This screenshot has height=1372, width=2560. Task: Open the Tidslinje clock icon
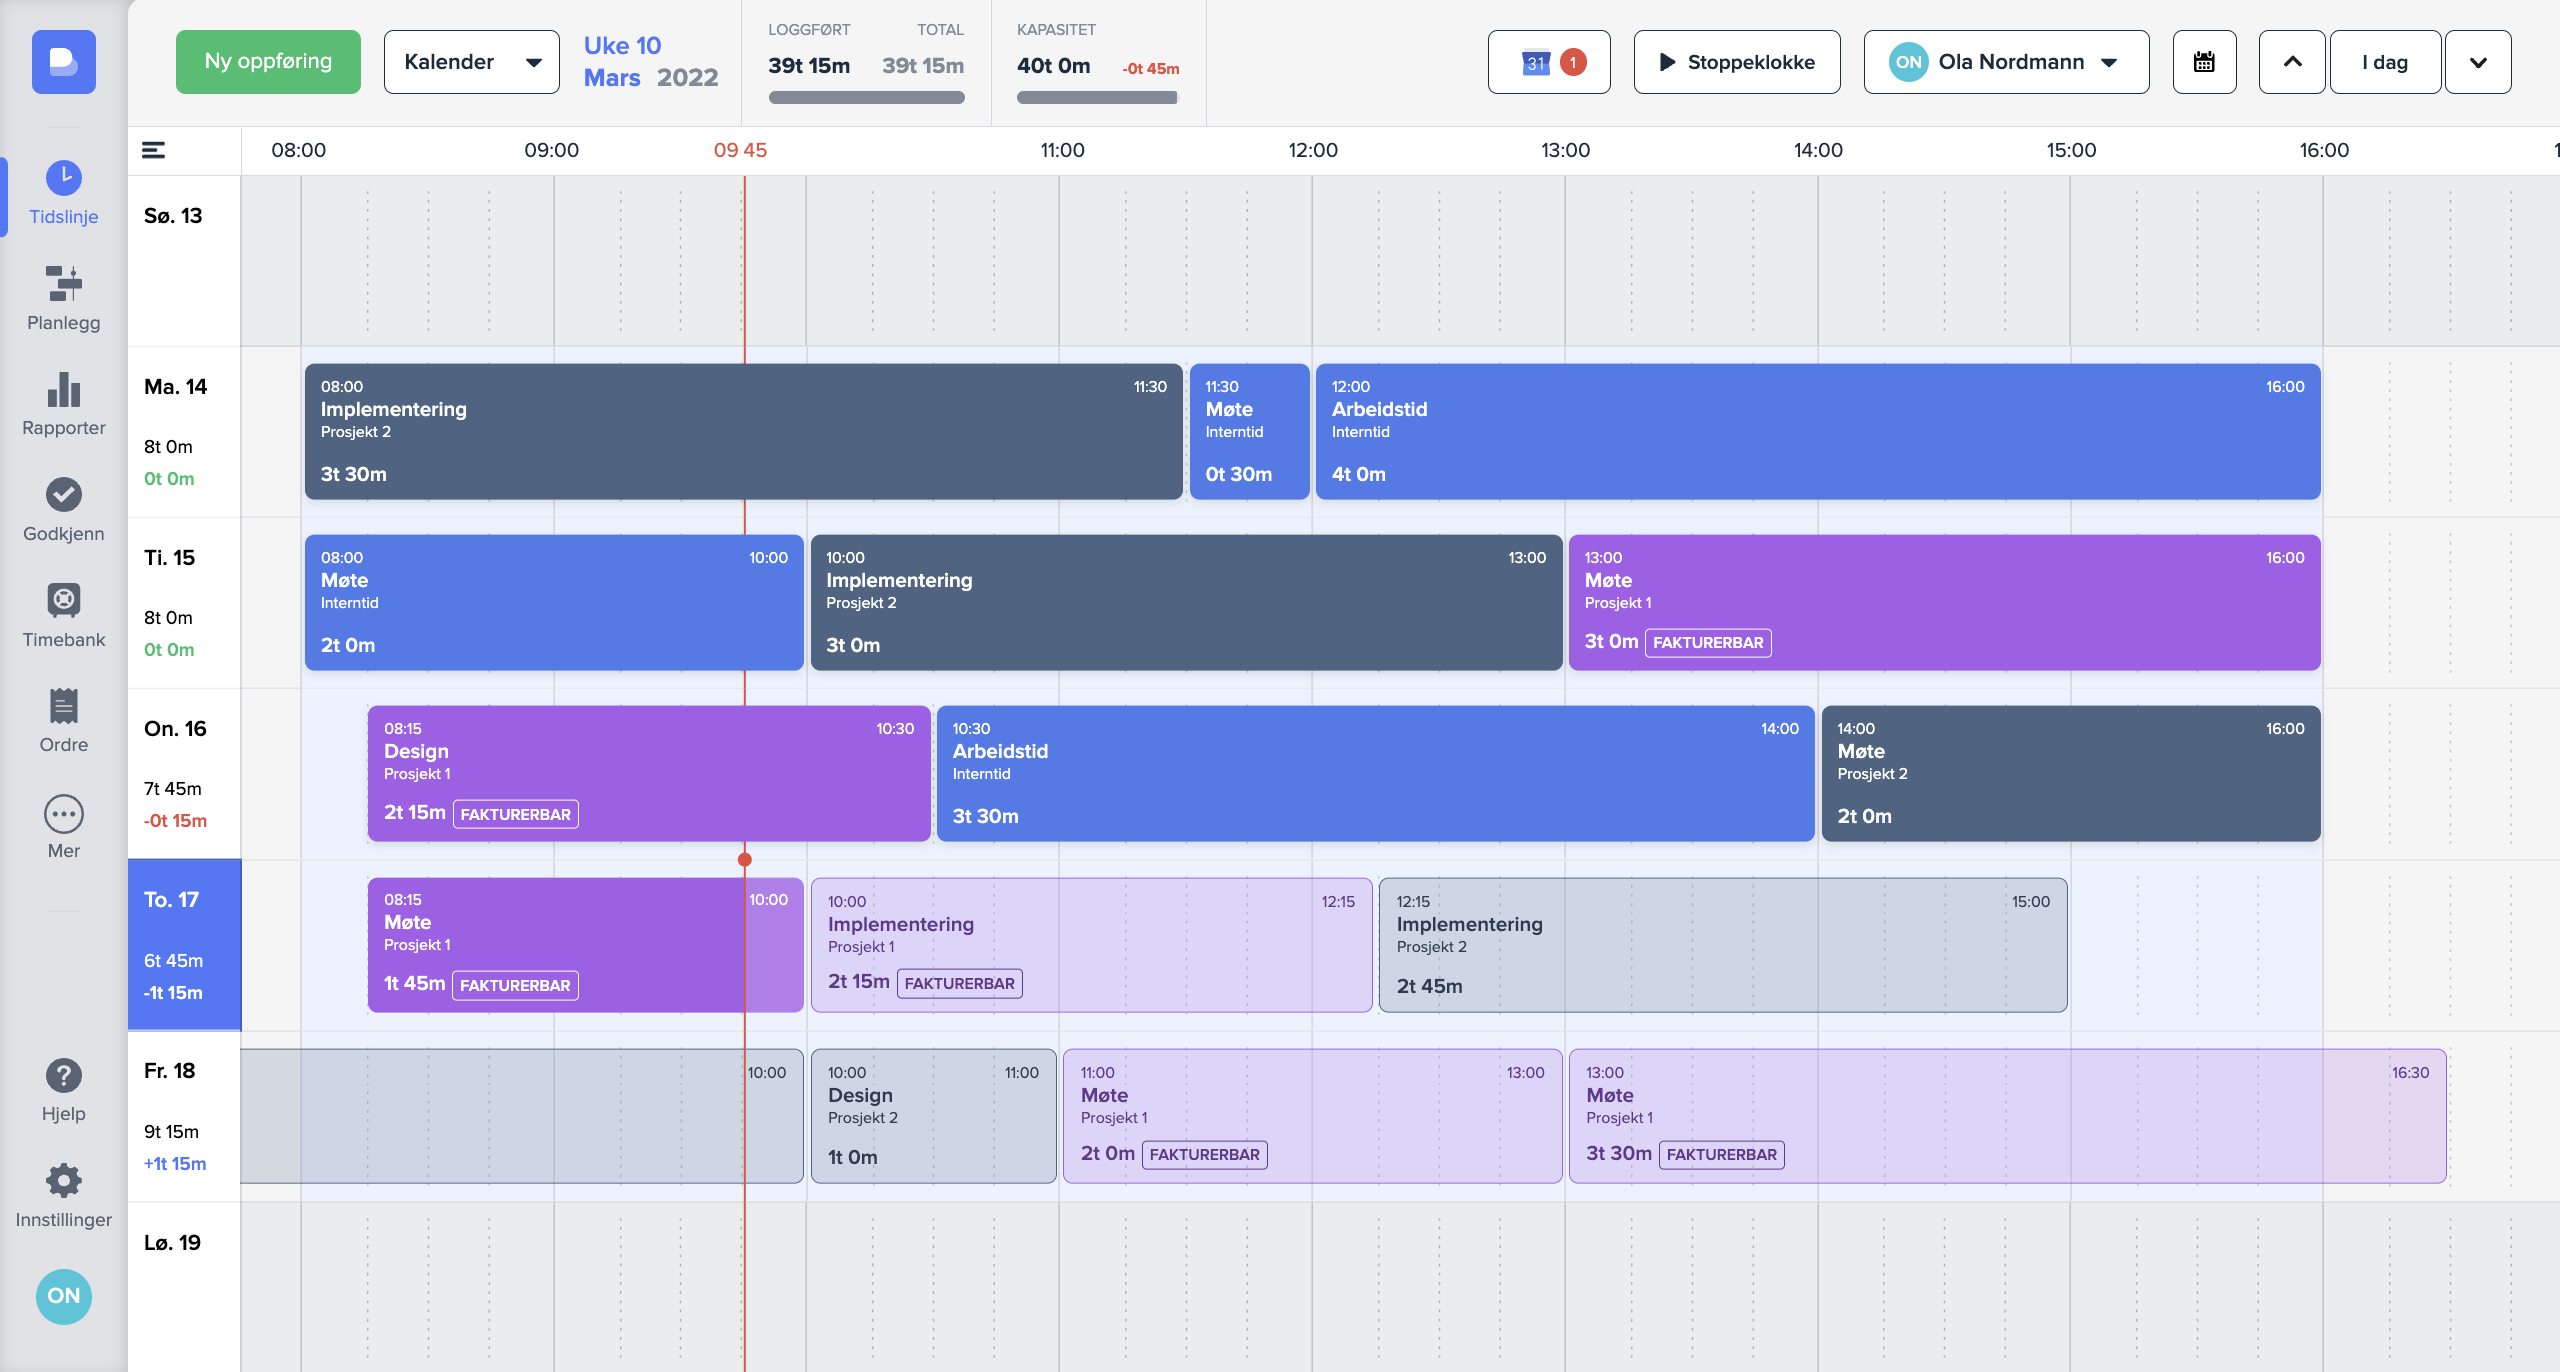click(63, 178)
